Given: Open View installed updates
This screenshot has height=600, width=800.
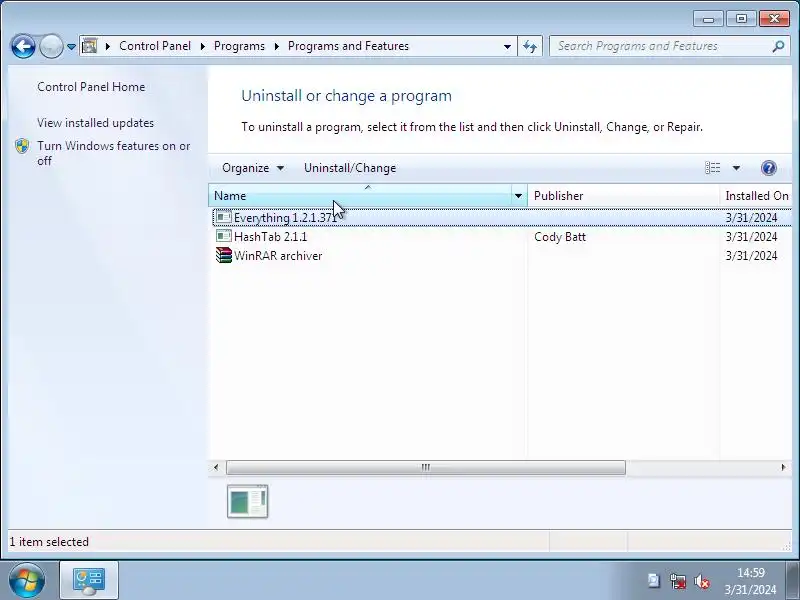Looking at the screenshot, I should [x=95, y=123].
